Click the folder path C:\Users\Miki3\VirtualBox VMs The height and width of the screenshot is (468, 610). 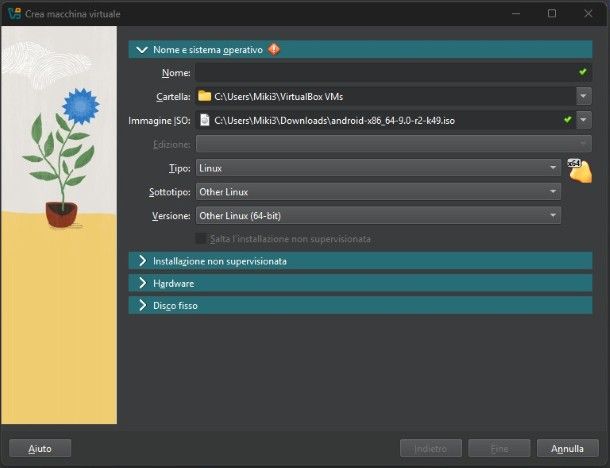[x=279, y=96]
